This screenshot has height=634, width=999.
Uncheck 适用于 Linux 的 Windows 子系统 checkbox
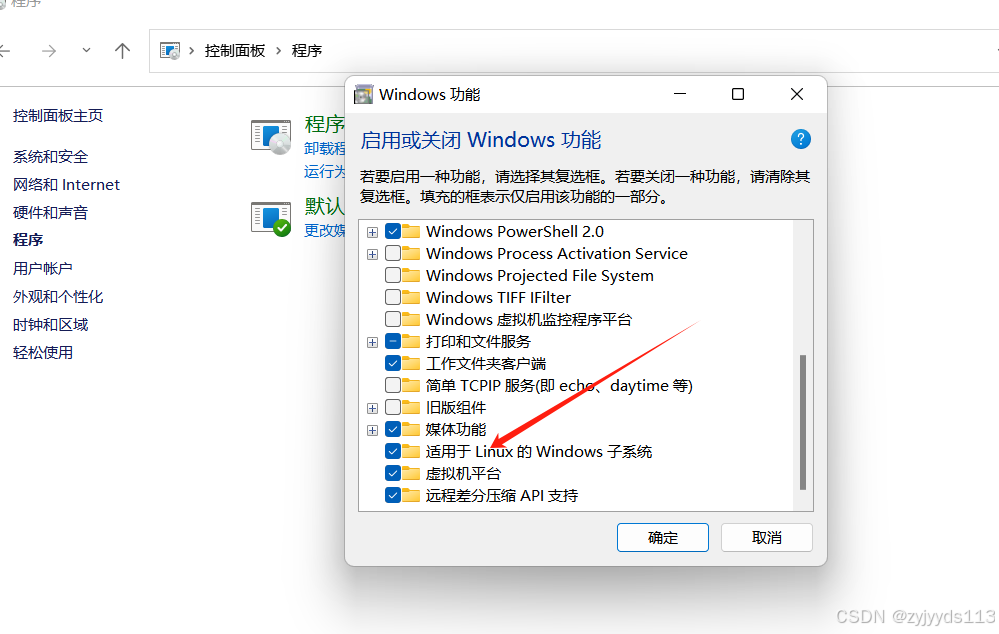[x=393, y=451]
